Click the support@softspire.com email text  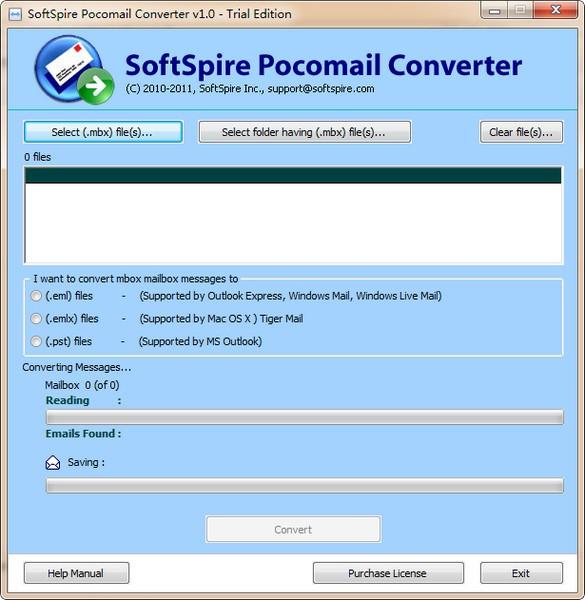click(321, 89)
